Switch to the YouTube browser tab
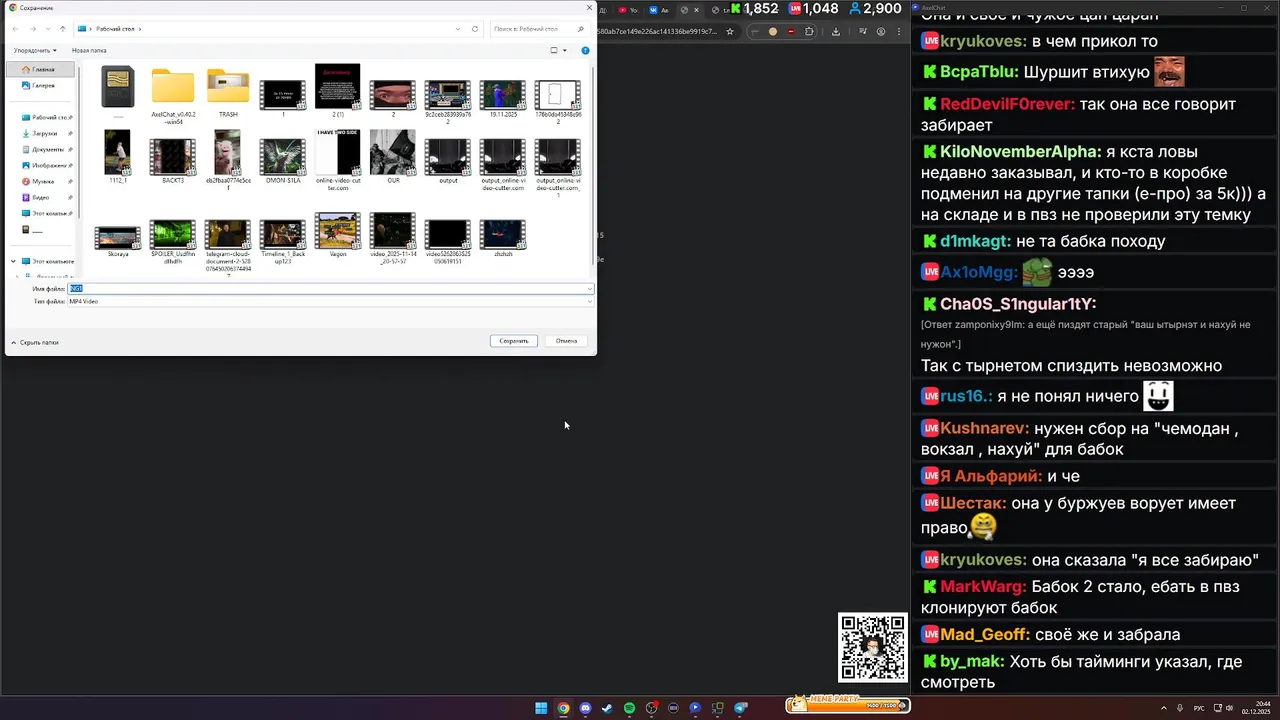 [627, 10]
